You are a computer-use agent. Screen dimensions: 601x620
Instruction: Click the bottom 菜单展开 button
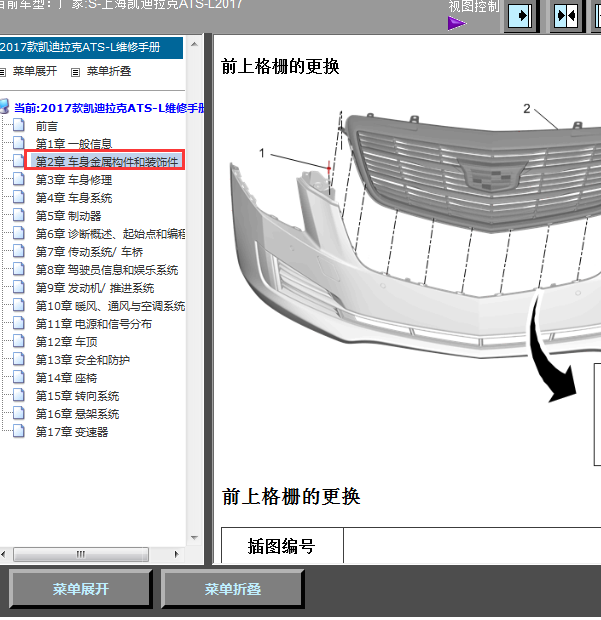[81, 589]
